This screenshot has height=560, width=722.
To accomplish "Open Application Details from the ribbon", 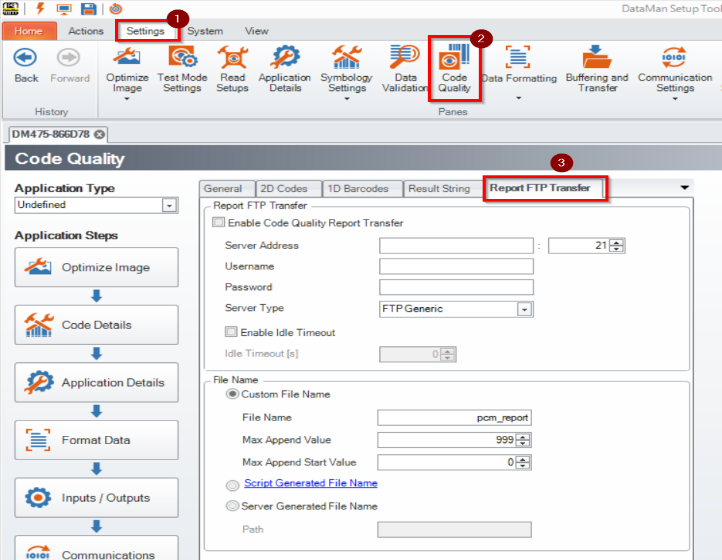I will (x=285, y=69).
